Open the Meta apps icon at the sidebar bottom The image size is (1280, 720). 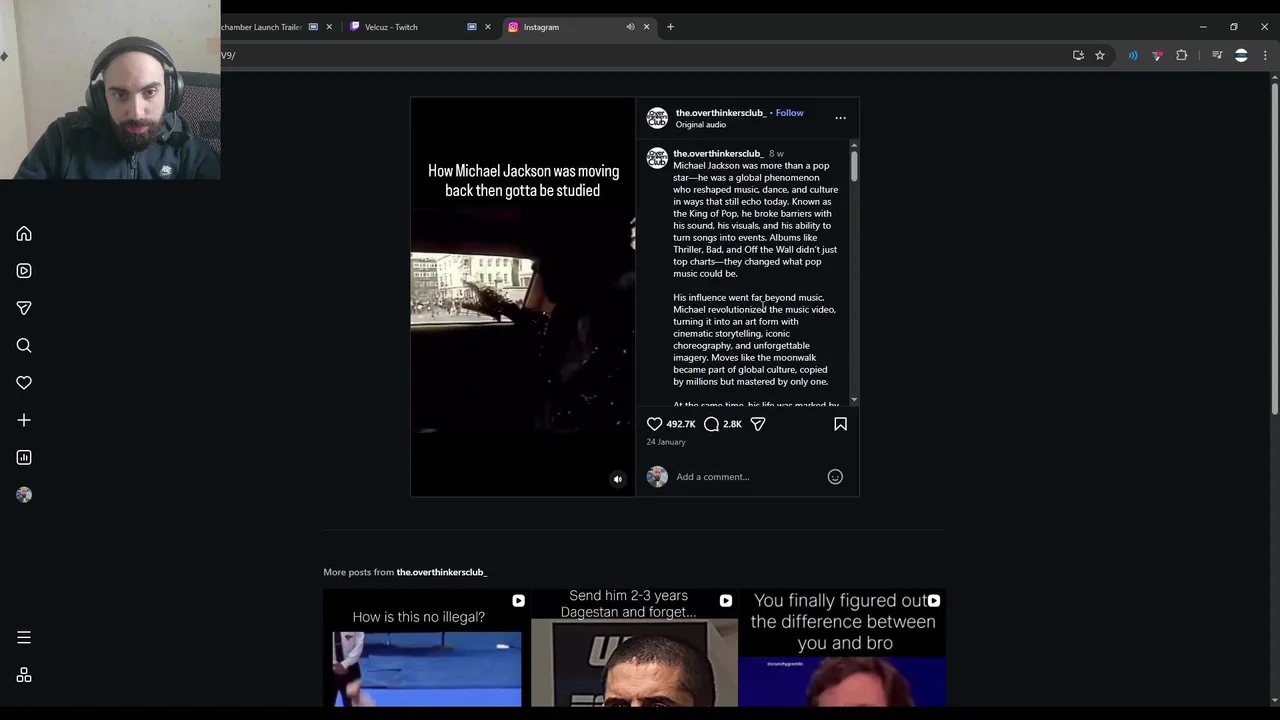click(24, 676)
